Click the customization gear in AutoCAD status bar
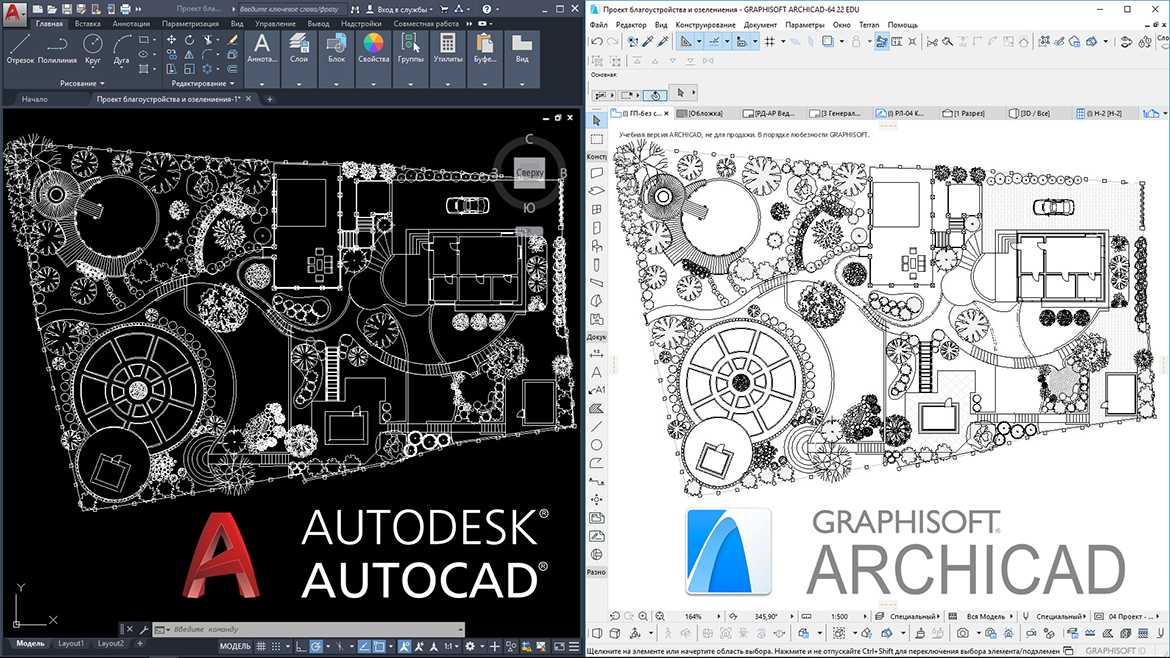This screenshot has height=658, width=1170. pyautogui.click(x=470, y=646)
